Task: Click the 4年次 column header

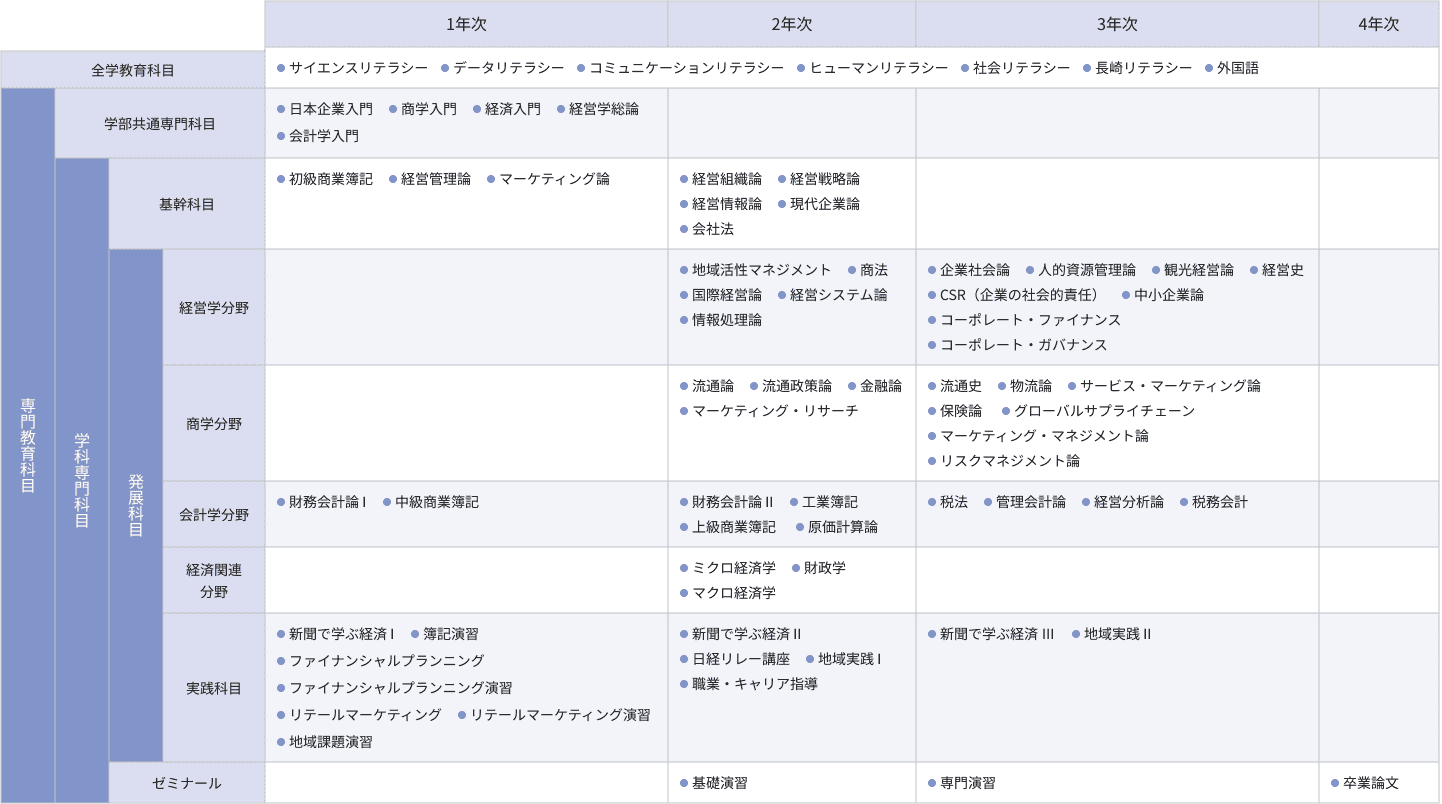Action: pos(1379,24)
